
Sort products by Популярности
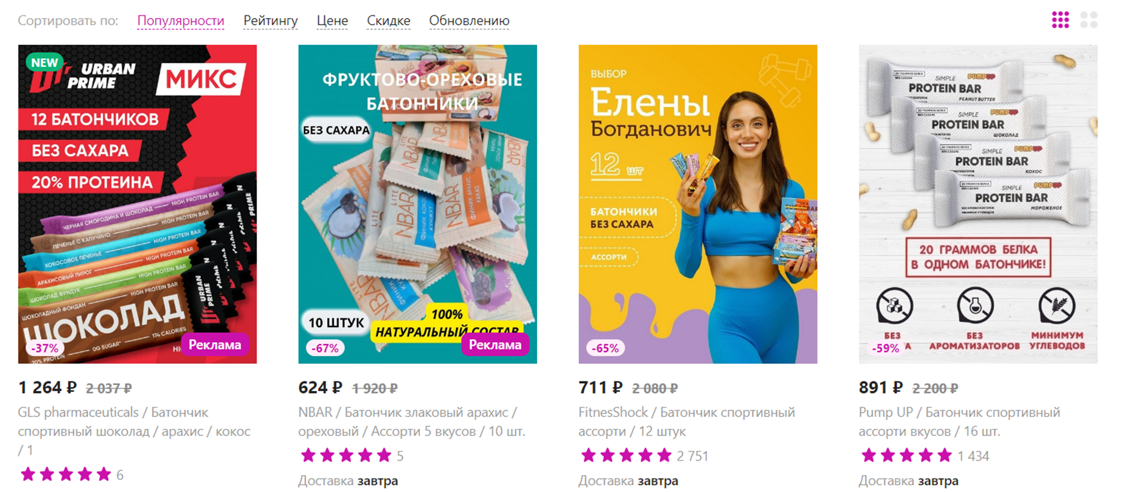[x=181, y=21]
